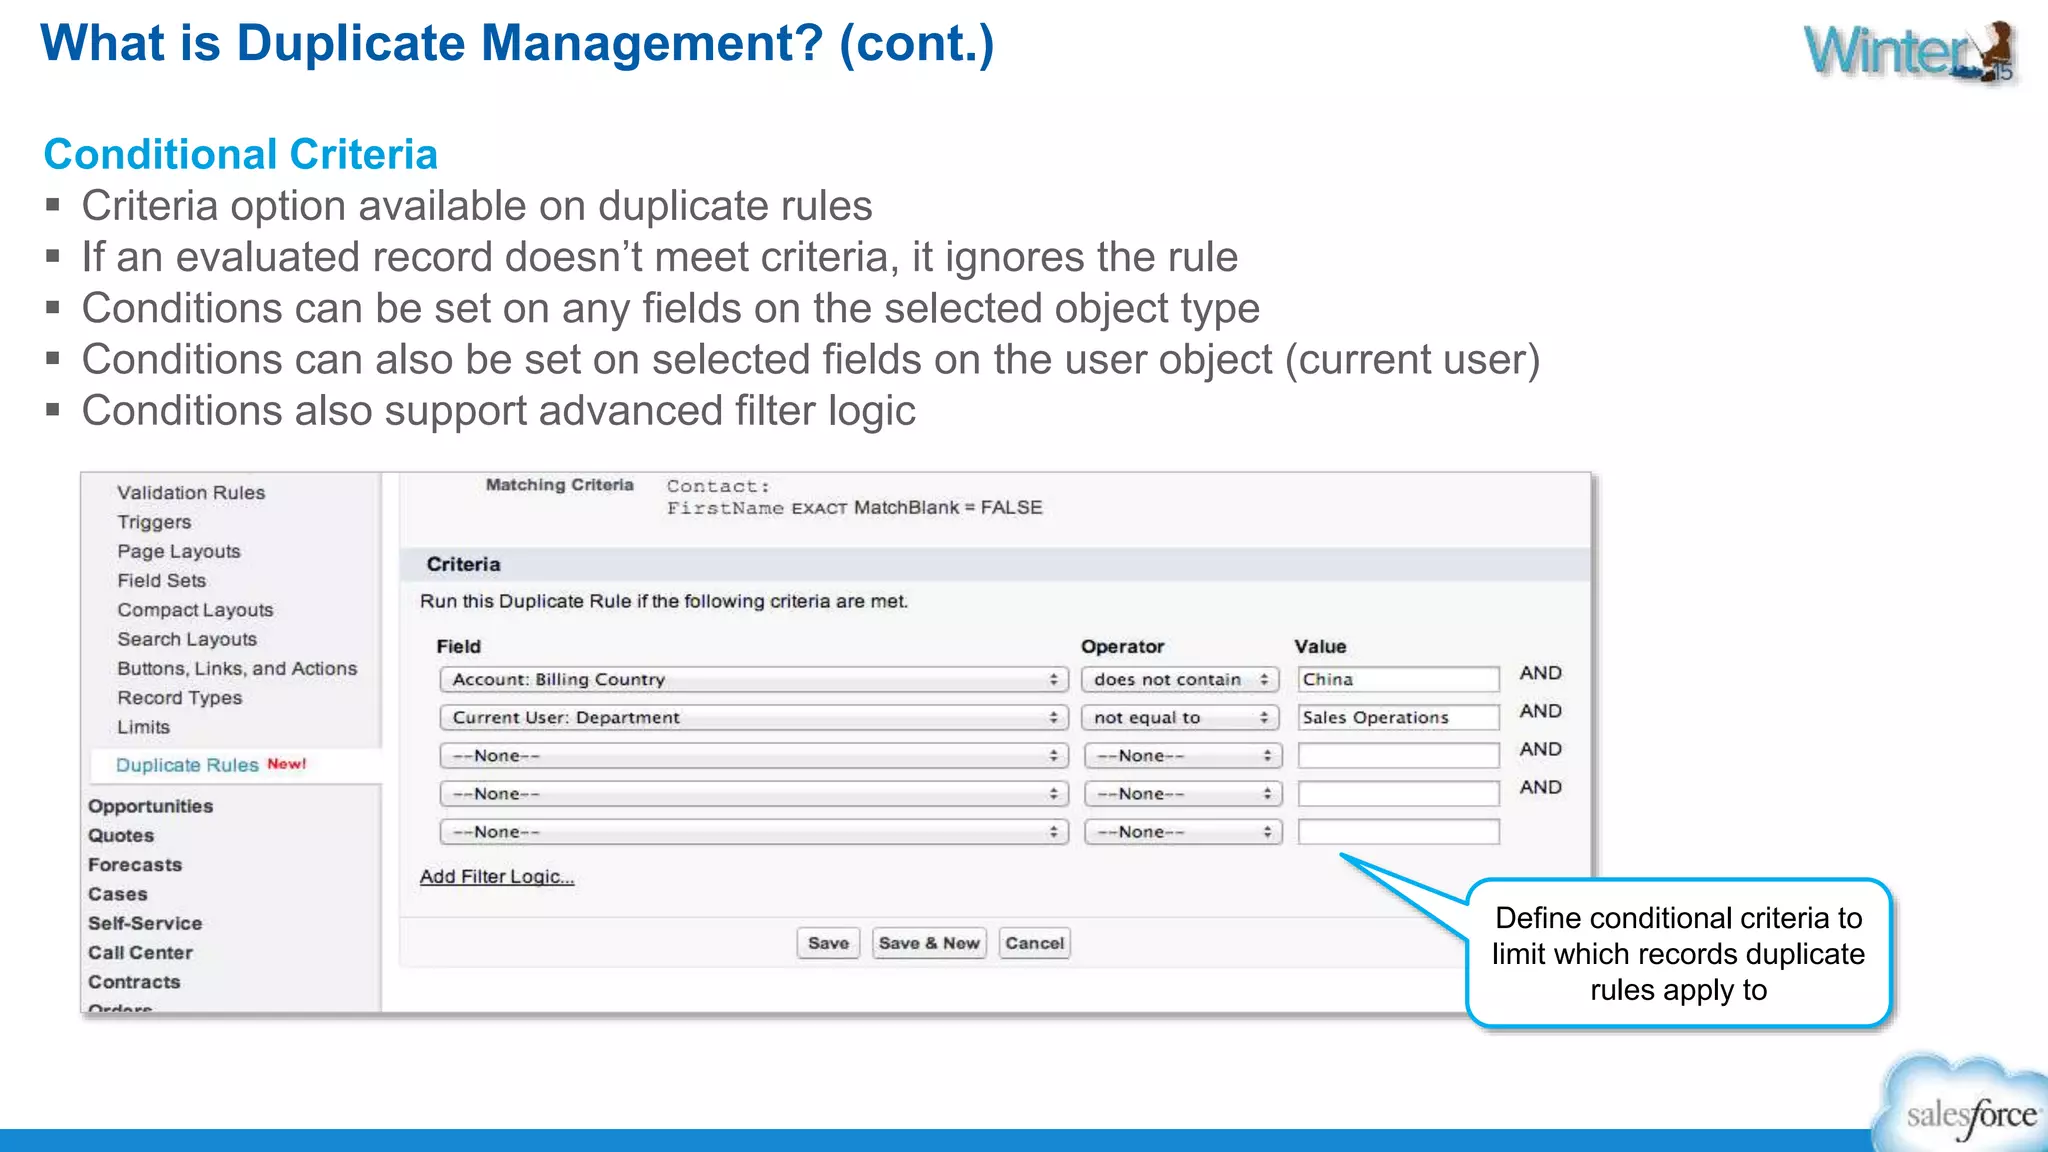Expand Cases in the setup sidebar
Viewport: 2048px width, 1152px height.
[118, 894]
